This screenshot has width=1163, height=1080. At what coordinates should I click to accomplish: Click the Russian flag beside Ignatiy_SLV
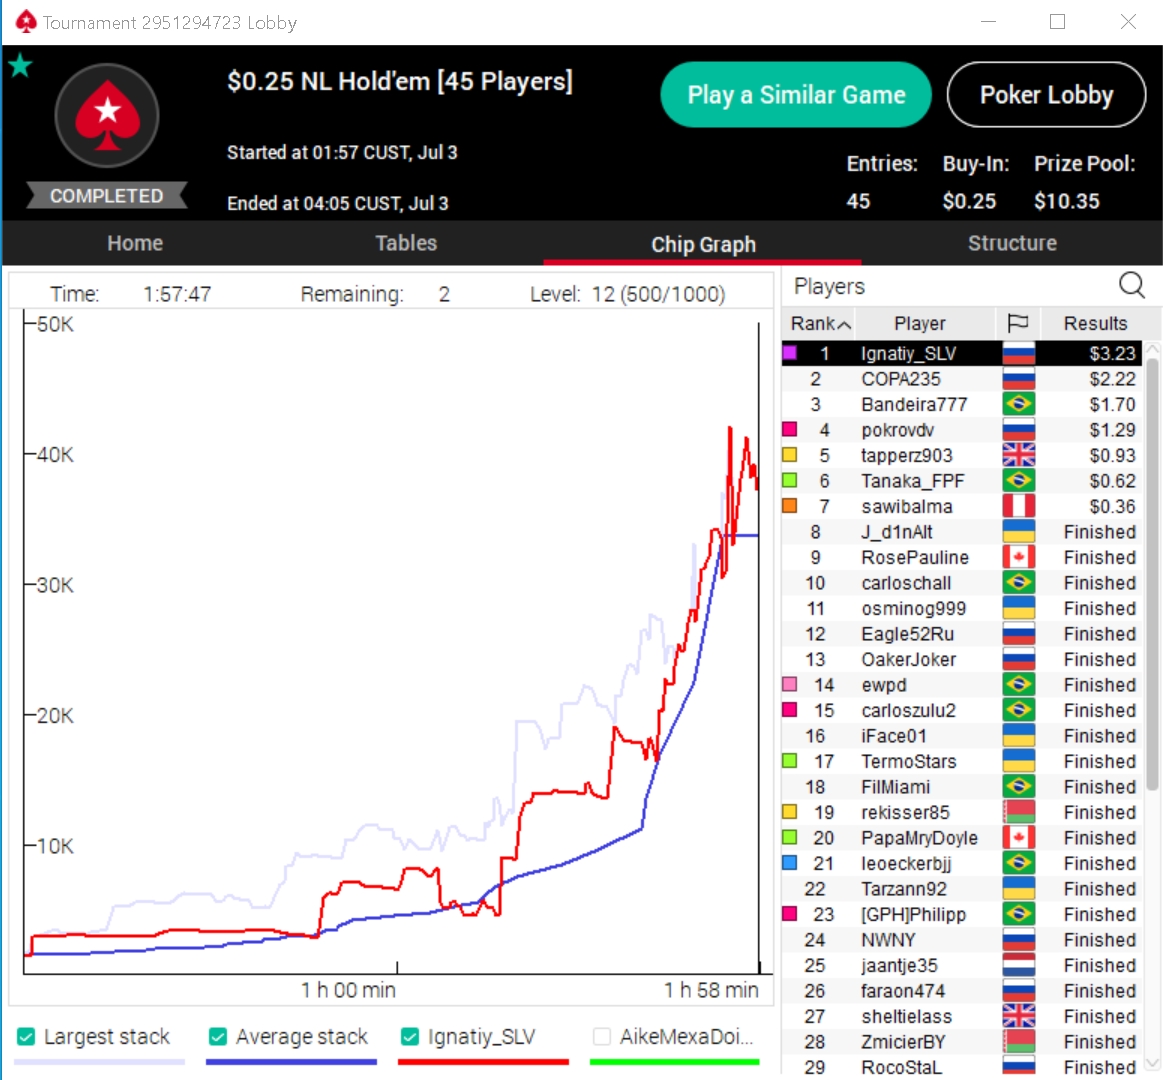(1018, 354)
